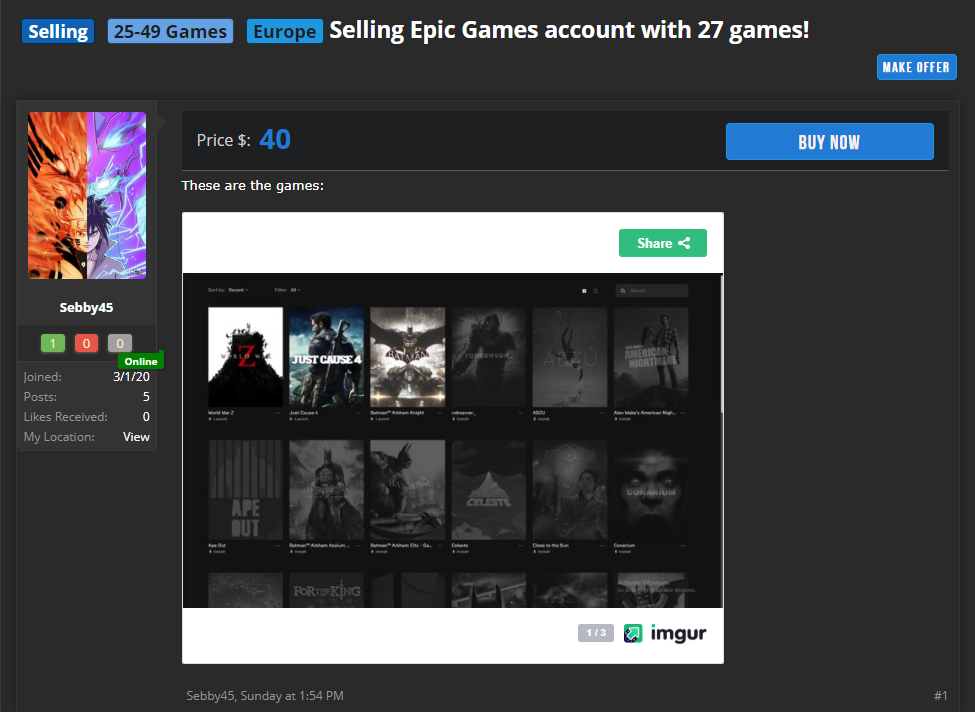
Task: Open the more options dots for ABZU
Action: click(x=603, y=413)
